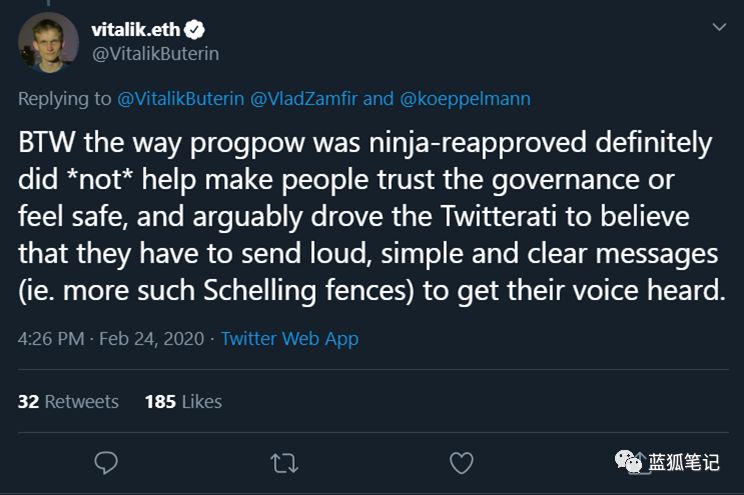The width and height of the screenshot is (744, 495).
Task: Click the 蓝狐笔记 watermark text
Action: coord(684,462)
